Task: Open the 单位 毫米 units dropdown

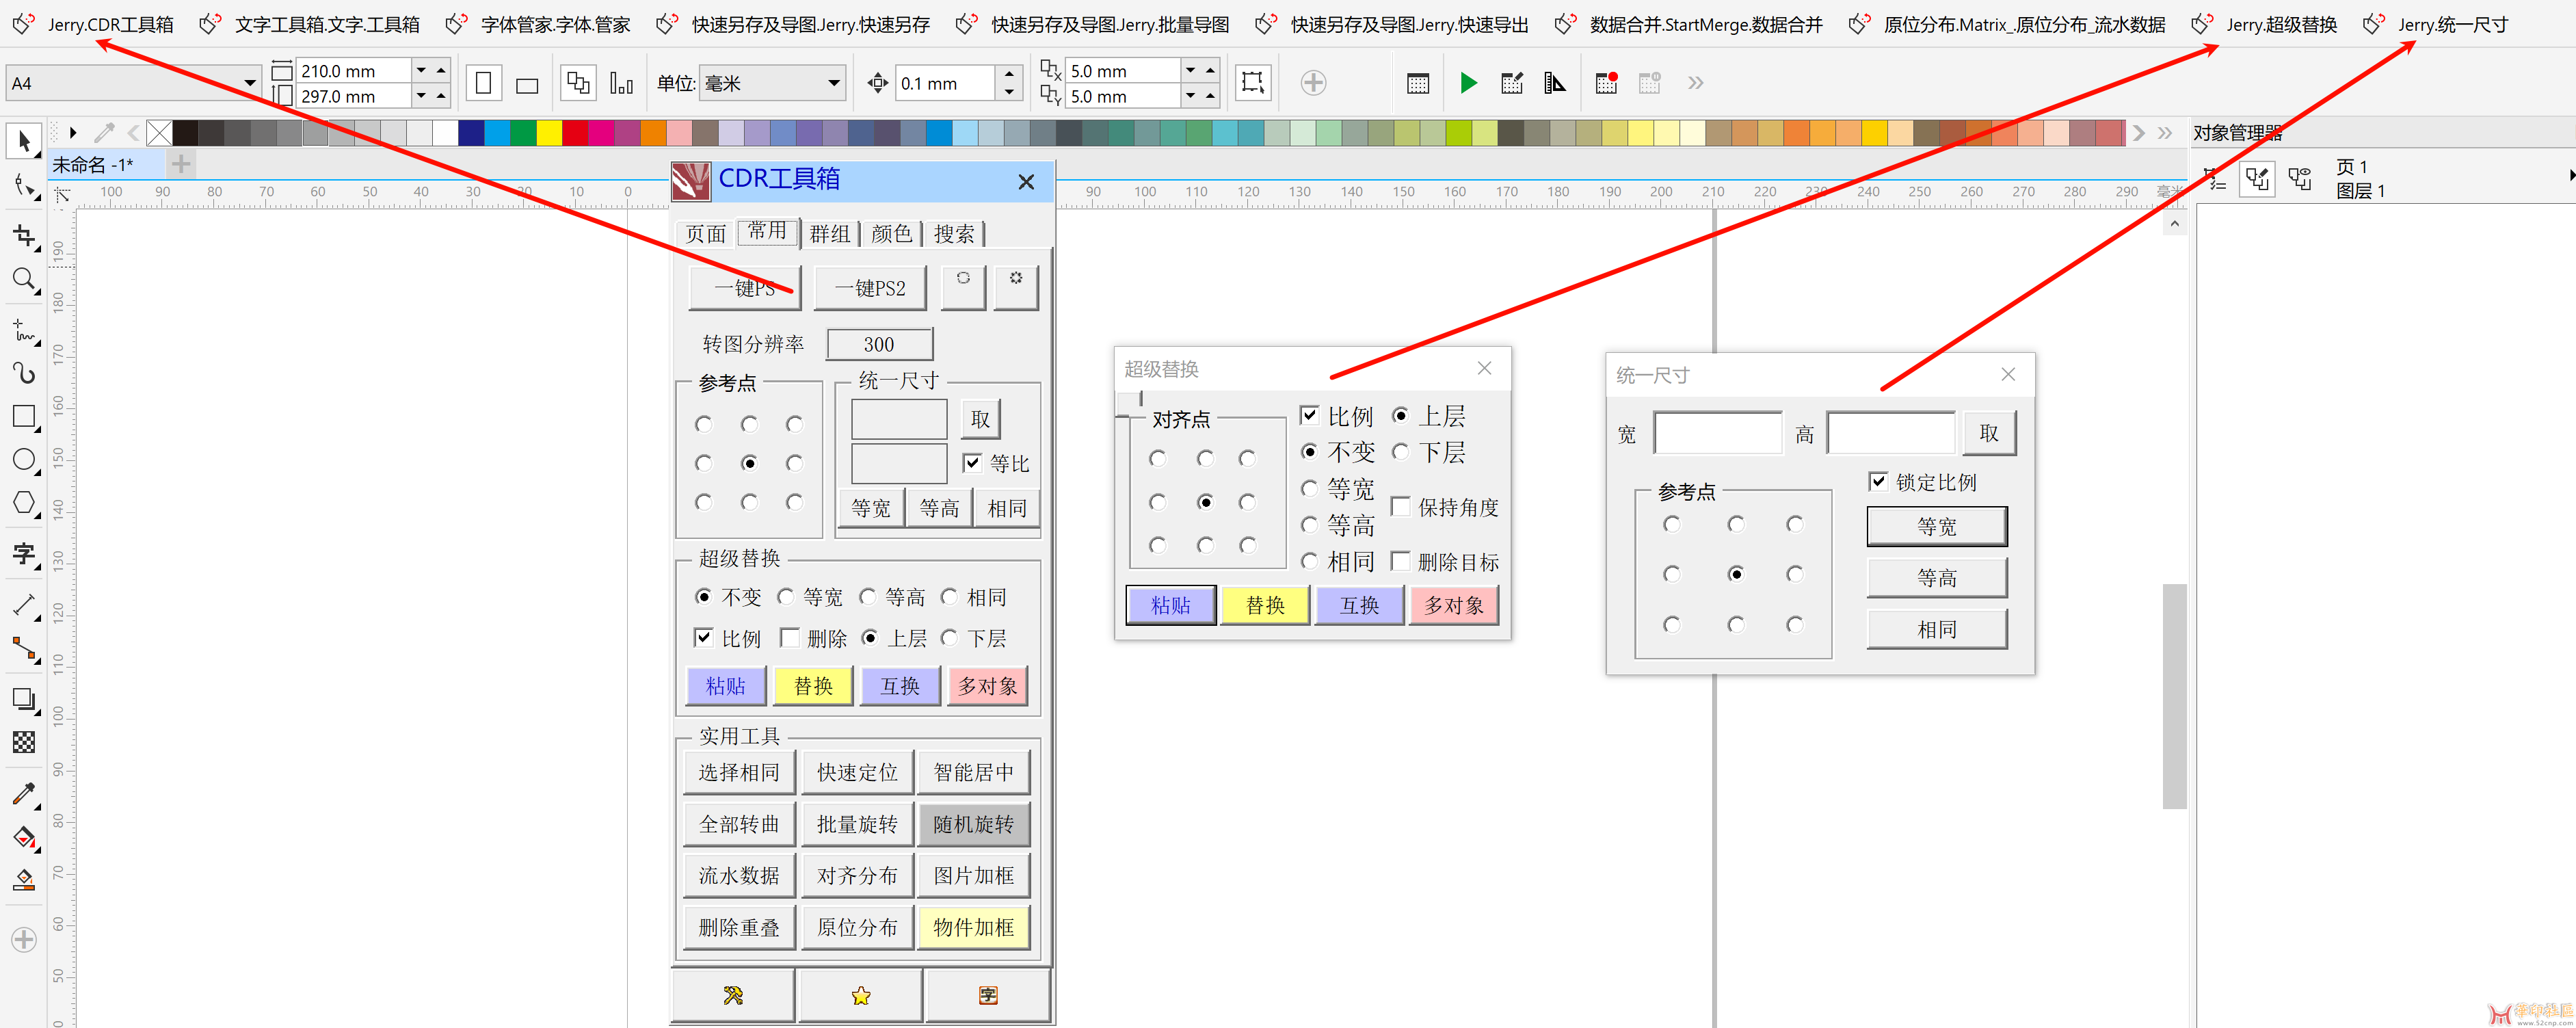Action: click(833, 83)
